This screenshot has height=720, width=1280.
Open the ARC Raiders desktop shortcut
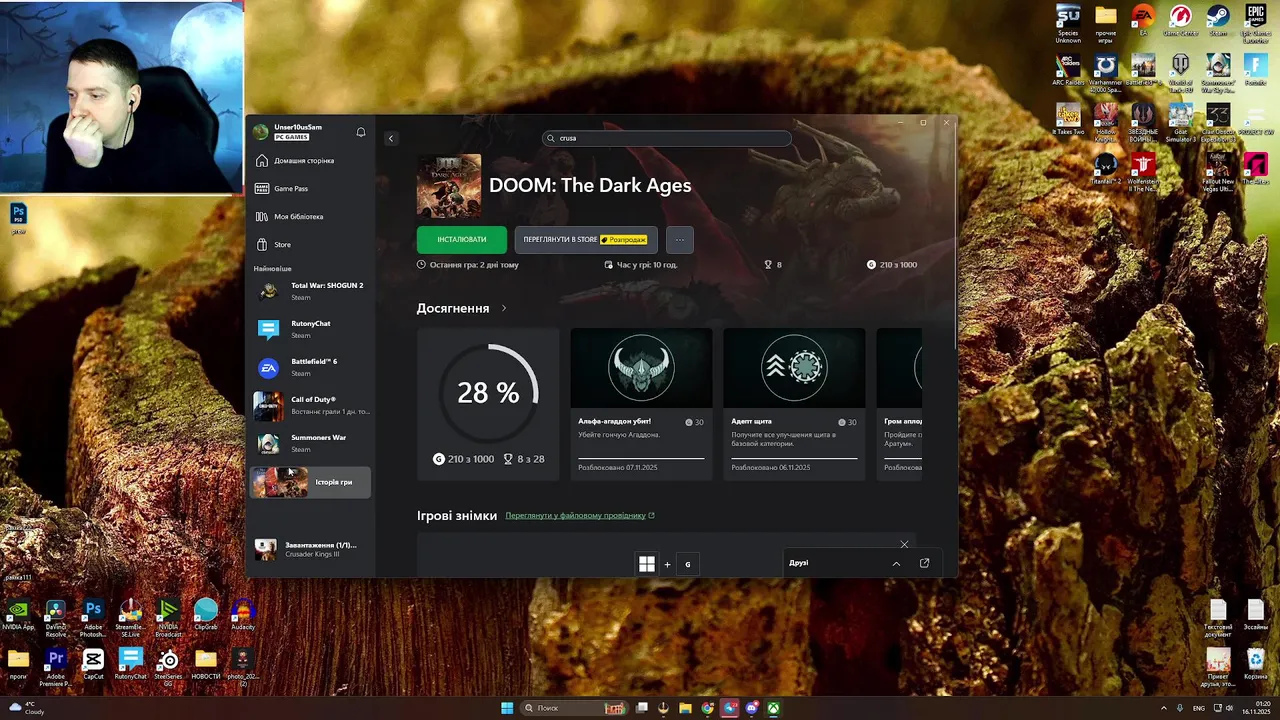(1068, 70)
